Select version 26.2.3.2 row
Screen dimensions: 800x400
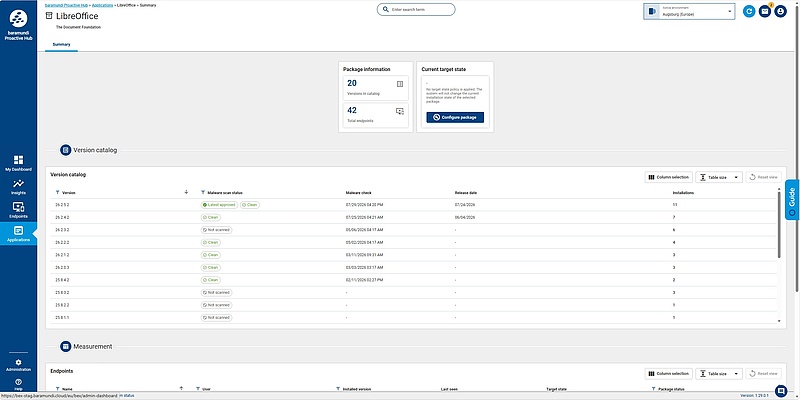413,230
